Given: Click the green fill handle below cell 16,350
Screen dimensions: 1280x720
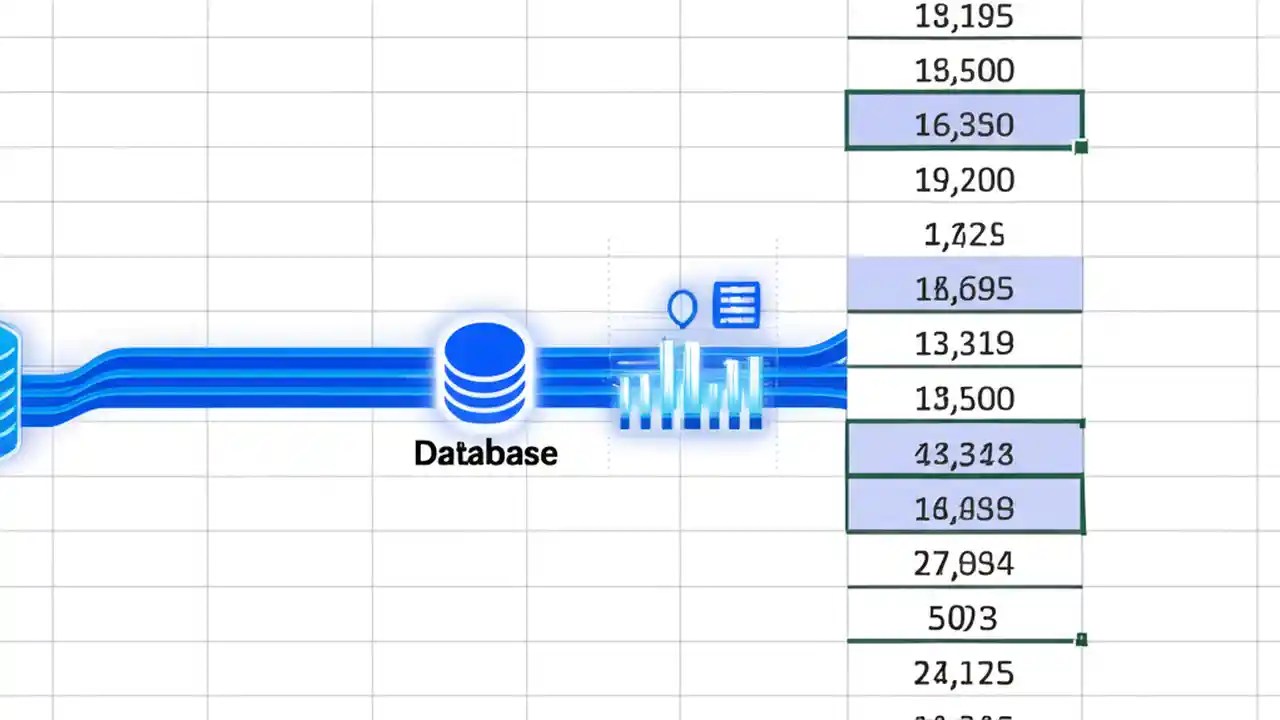Looking at the screenshot, I should (1081, 147).
